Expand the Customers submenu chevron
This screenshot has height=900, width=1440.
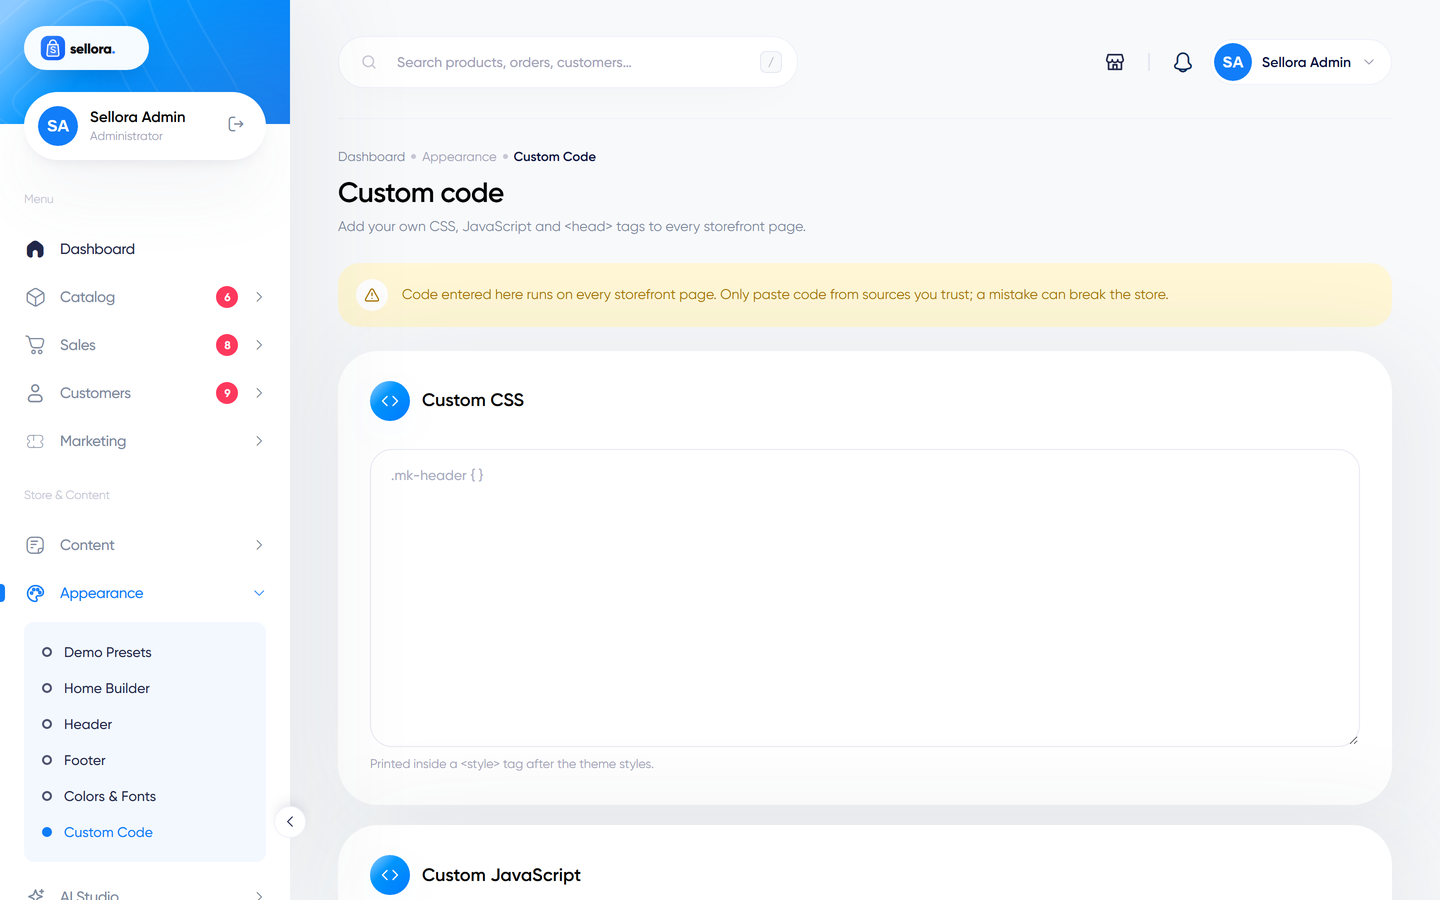[x=259, y=393]
